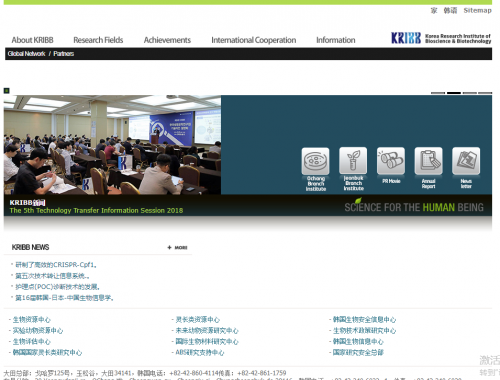Open the News letter icon

point(466,168)
